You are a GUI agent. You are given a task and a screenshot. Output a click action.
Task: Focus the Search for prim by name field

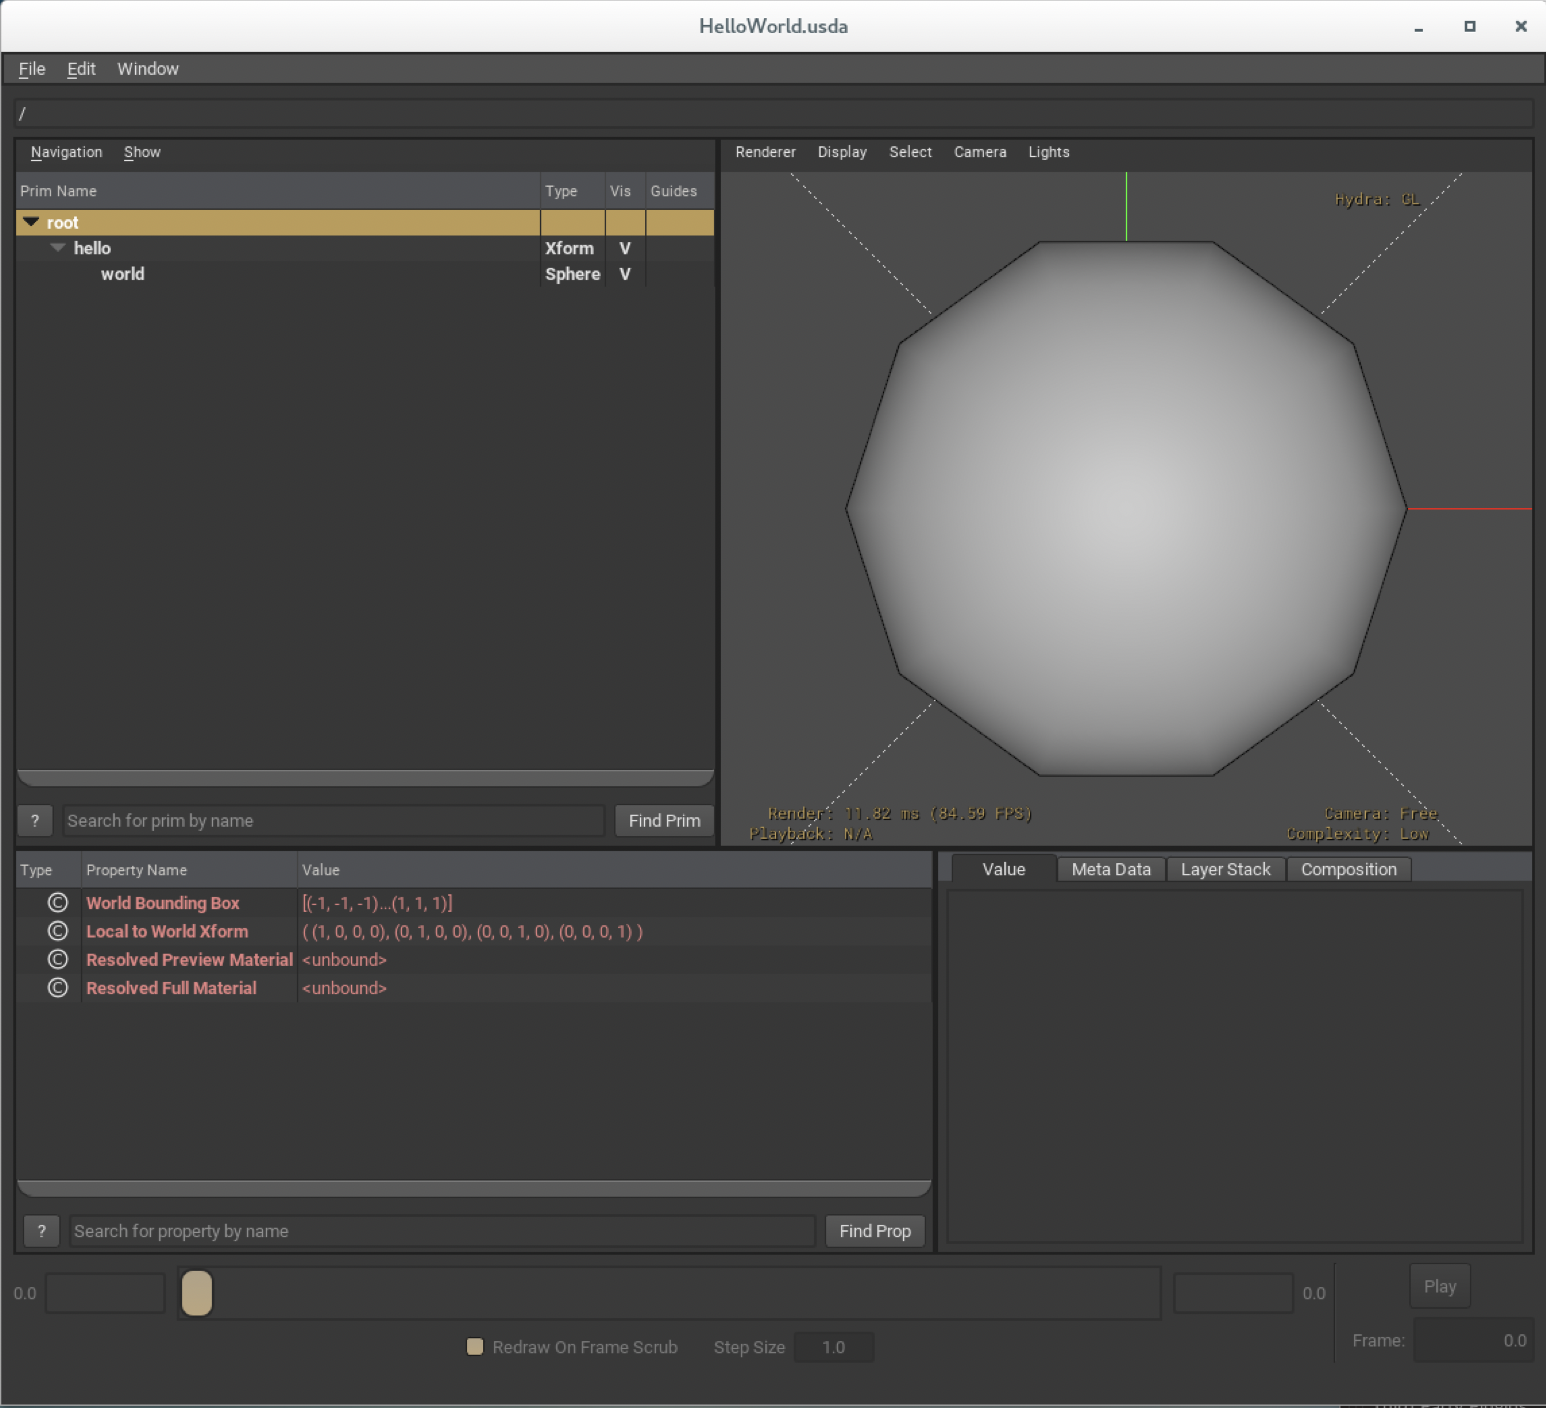pyautogui.click(x=334, y=821)
